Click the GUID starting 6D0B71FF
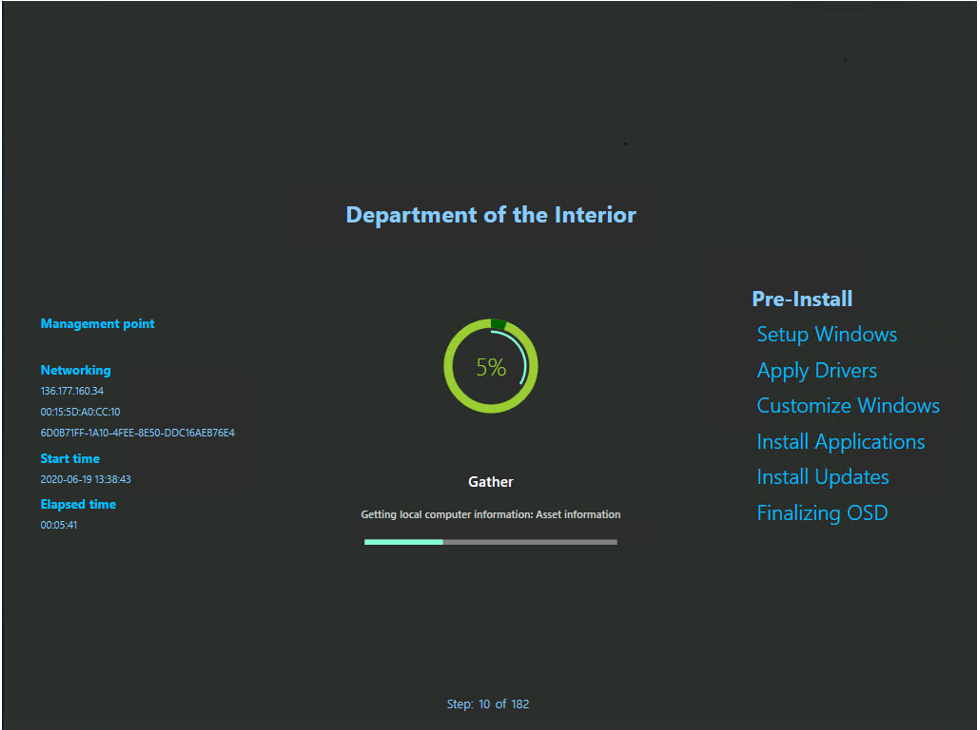 (x=138, y=432)
